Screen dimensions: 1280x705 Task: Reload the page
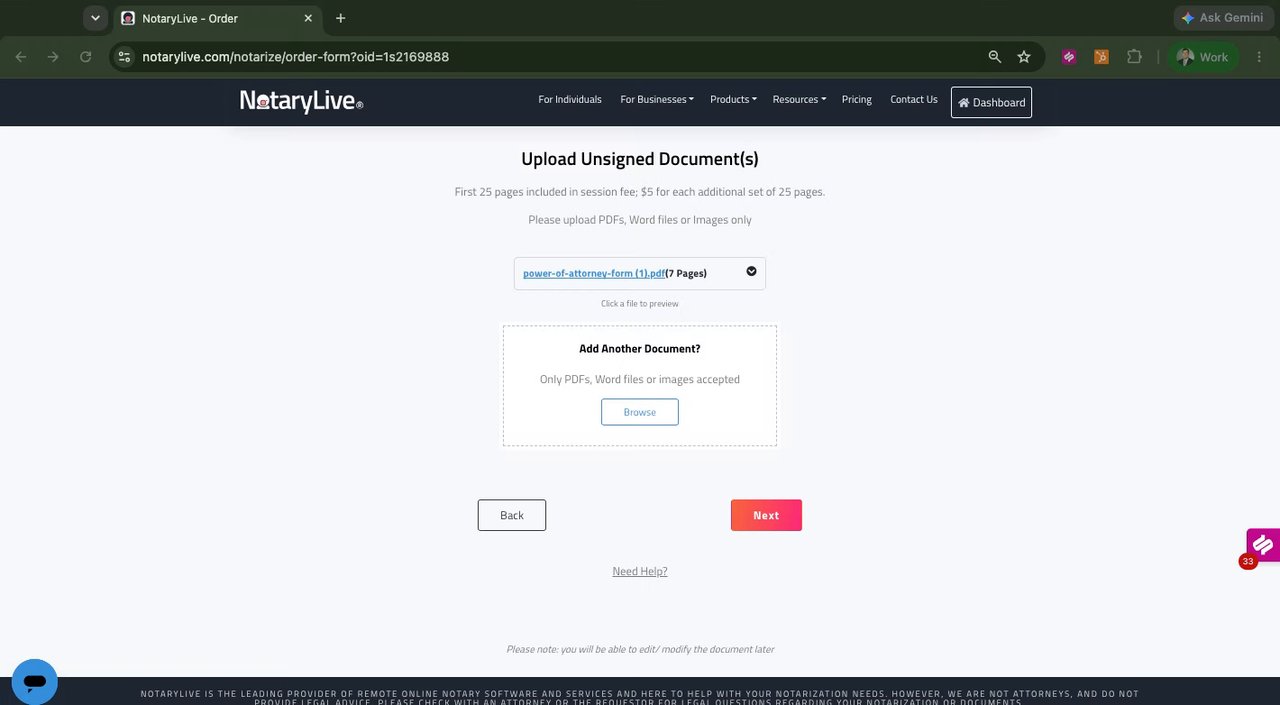(86, 57)
